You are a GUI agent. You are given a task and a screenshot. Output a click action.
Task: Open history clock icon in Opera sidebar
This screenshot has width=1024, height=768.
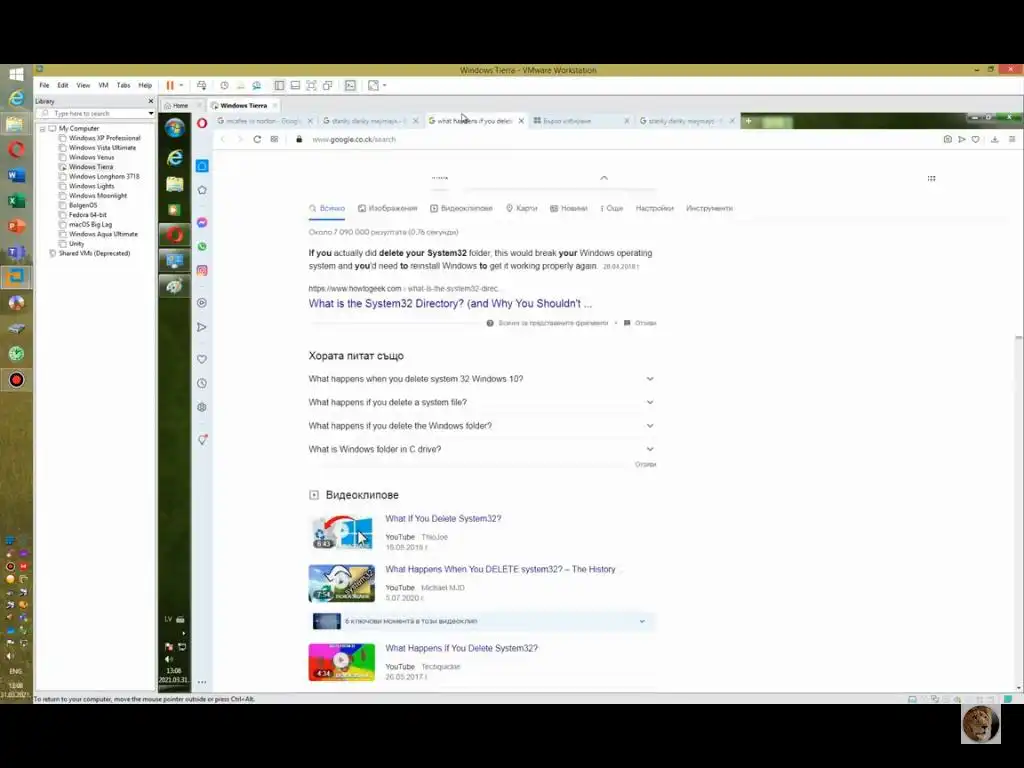coord(202,384)
